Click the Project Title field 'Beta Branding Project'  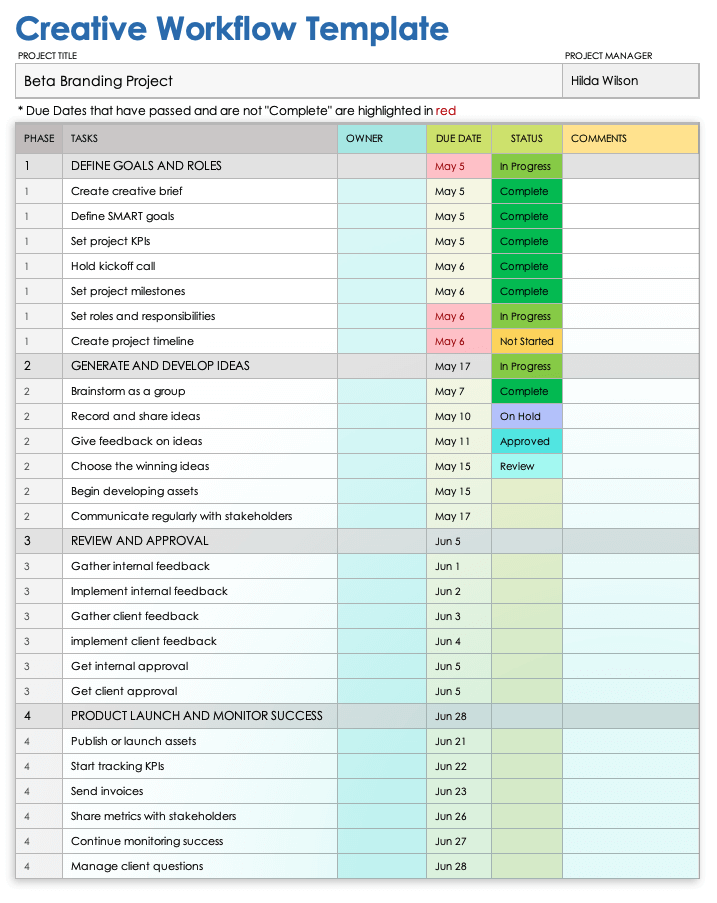(x=289, y=81)
